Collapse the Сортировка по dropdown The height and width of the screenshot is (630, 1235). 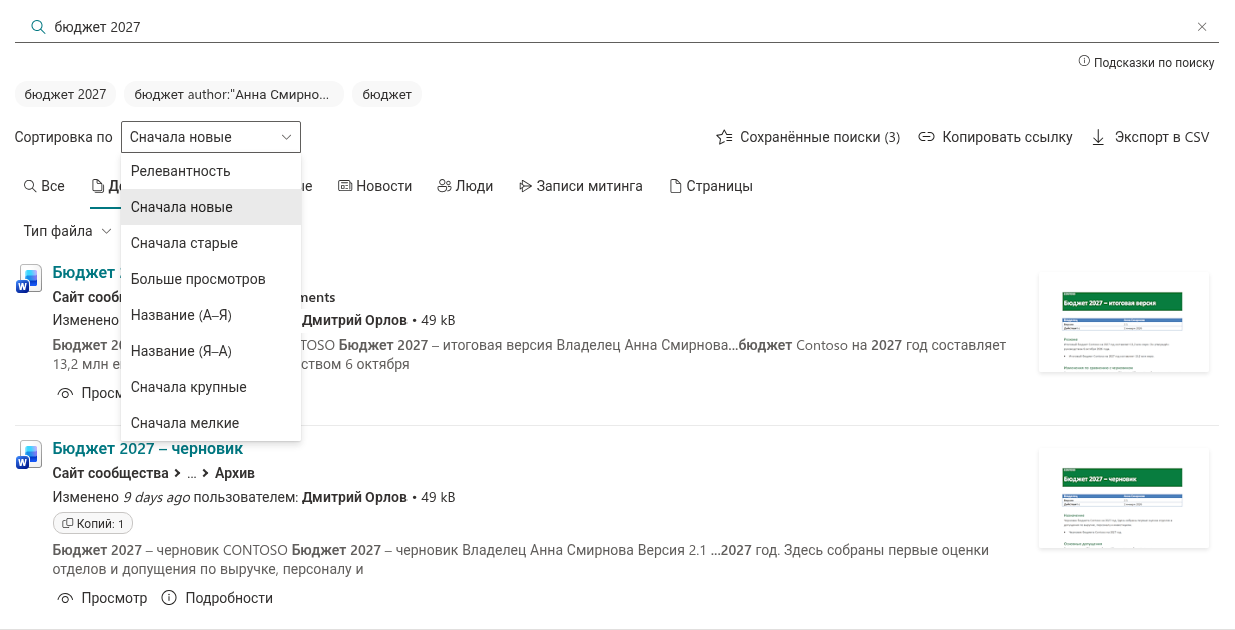click(x=211, y=137)
